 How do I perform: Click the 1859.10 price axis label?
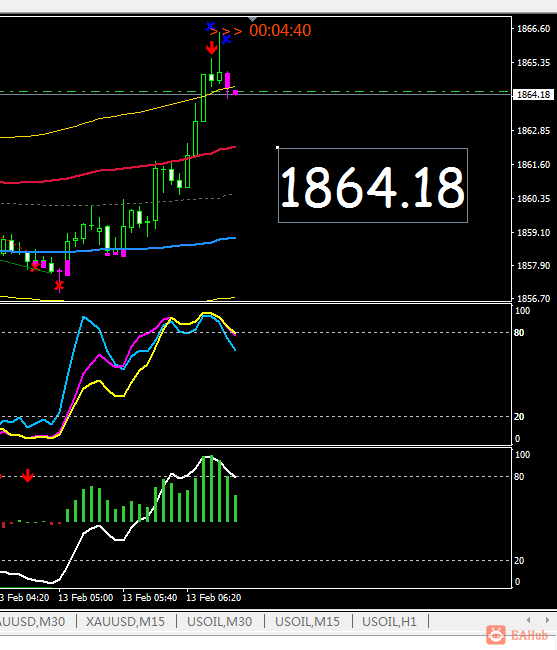(534, 233)
